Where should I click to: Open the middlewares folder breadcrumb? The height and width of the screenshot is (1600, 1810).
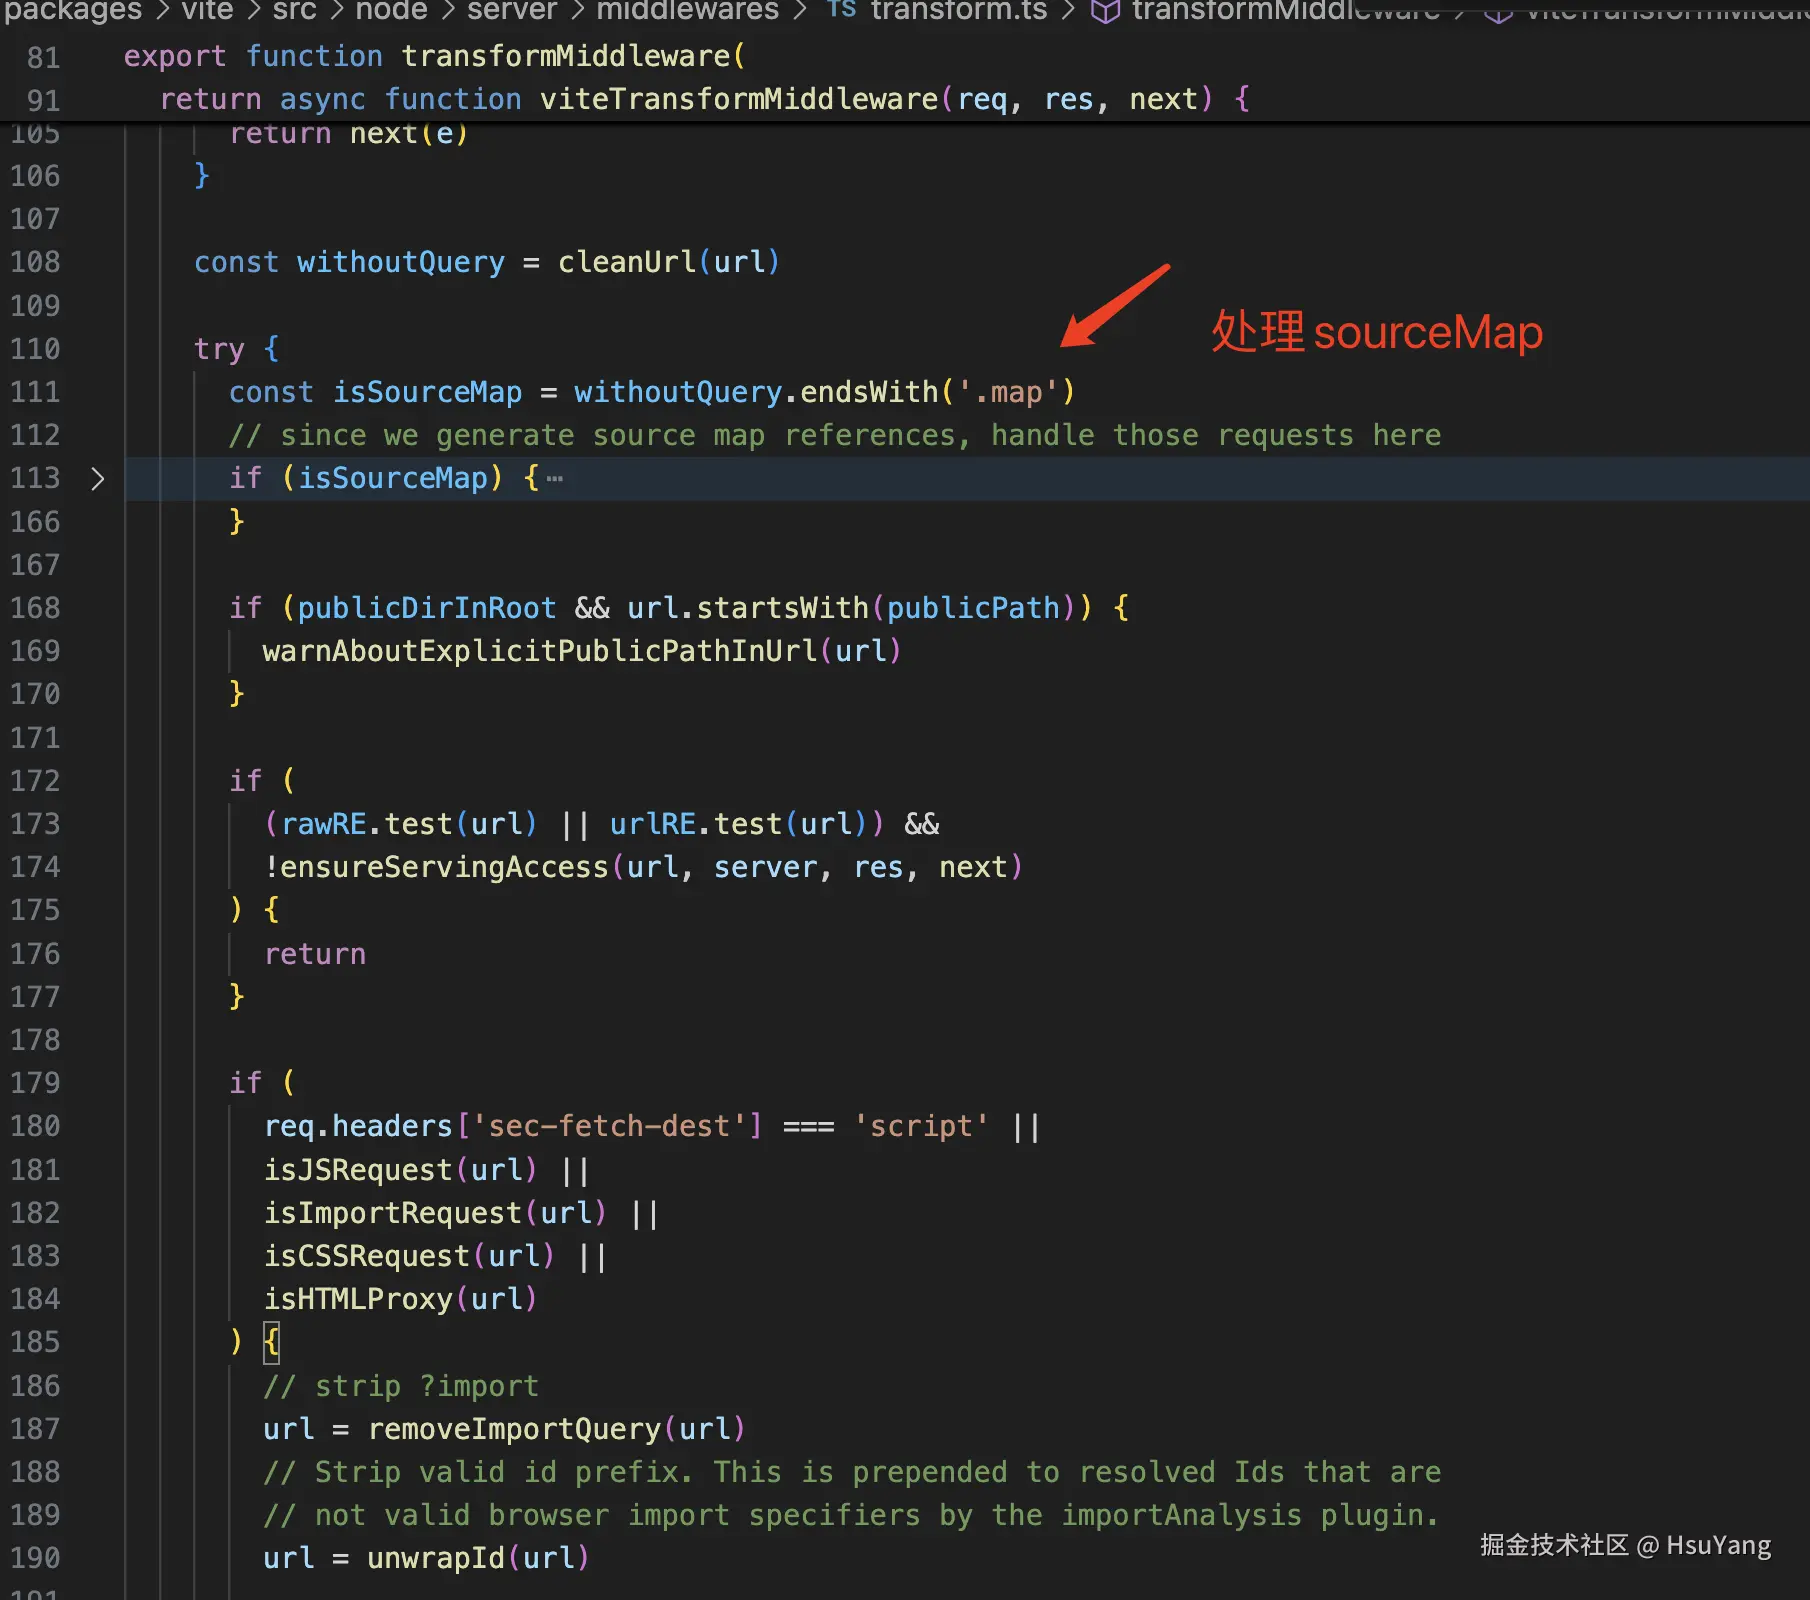pyautogui.click(x=688, y=10)
